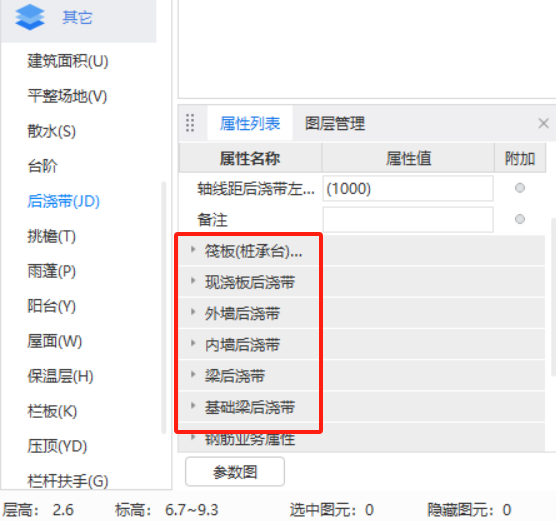Click the 其它 layers category icon
This screenshot has height=521, width=556.
(x=30, y=17)
